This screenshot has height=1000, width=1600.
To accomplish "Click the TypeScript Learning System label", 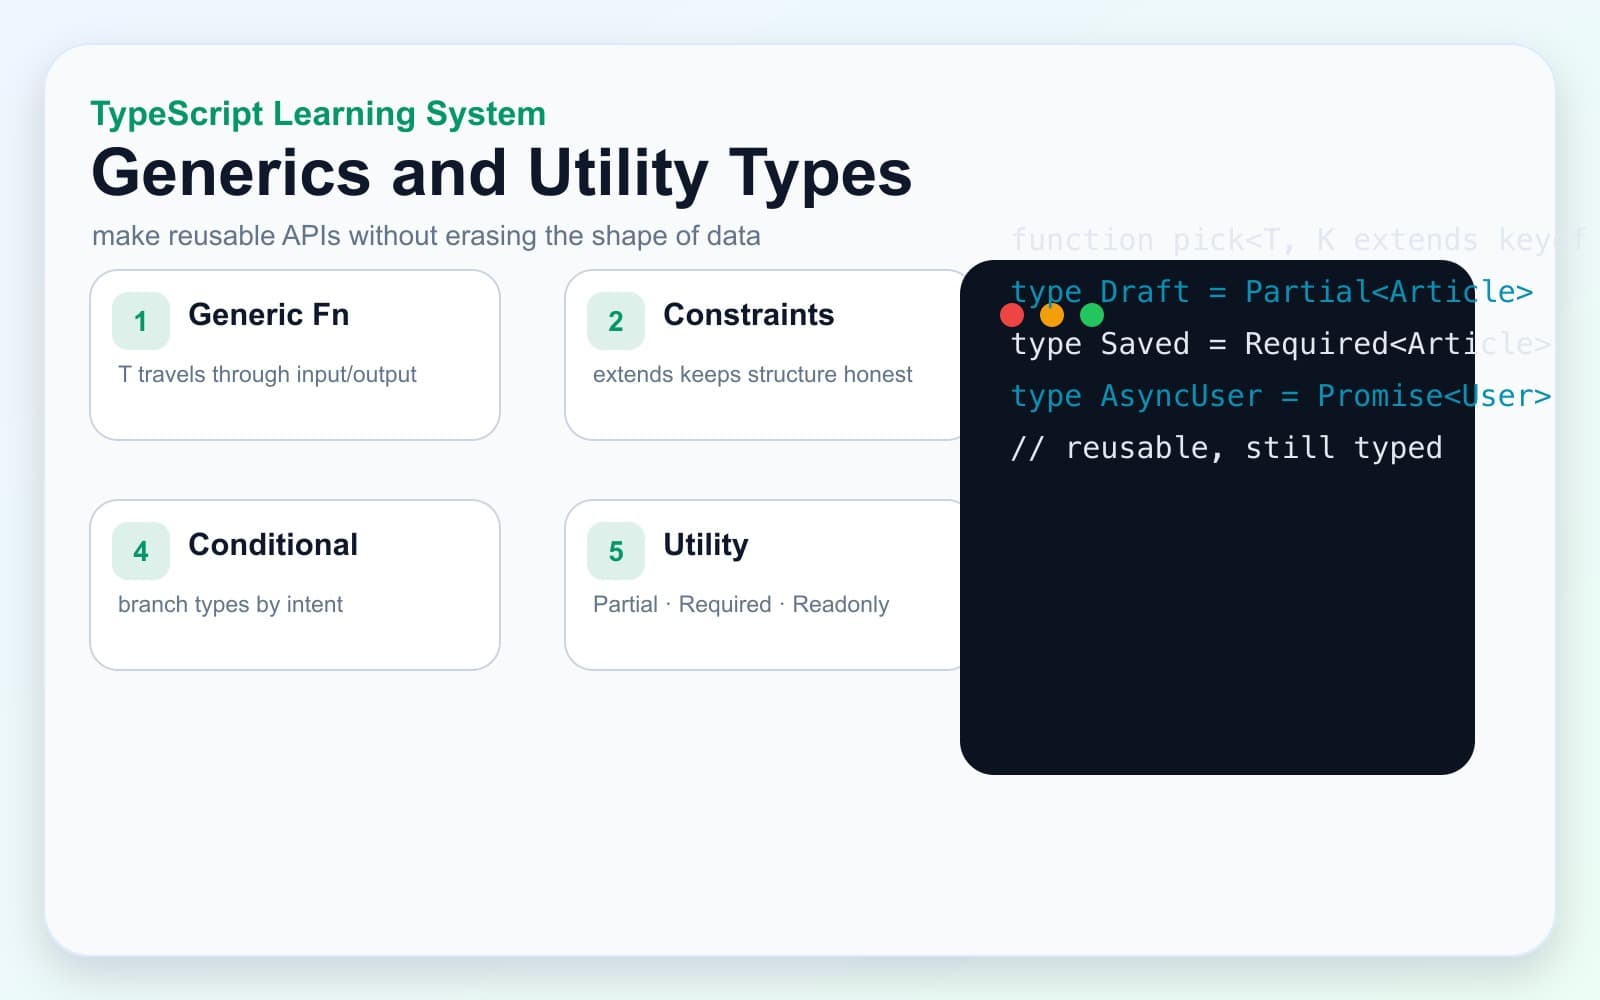I will point(318,114).
